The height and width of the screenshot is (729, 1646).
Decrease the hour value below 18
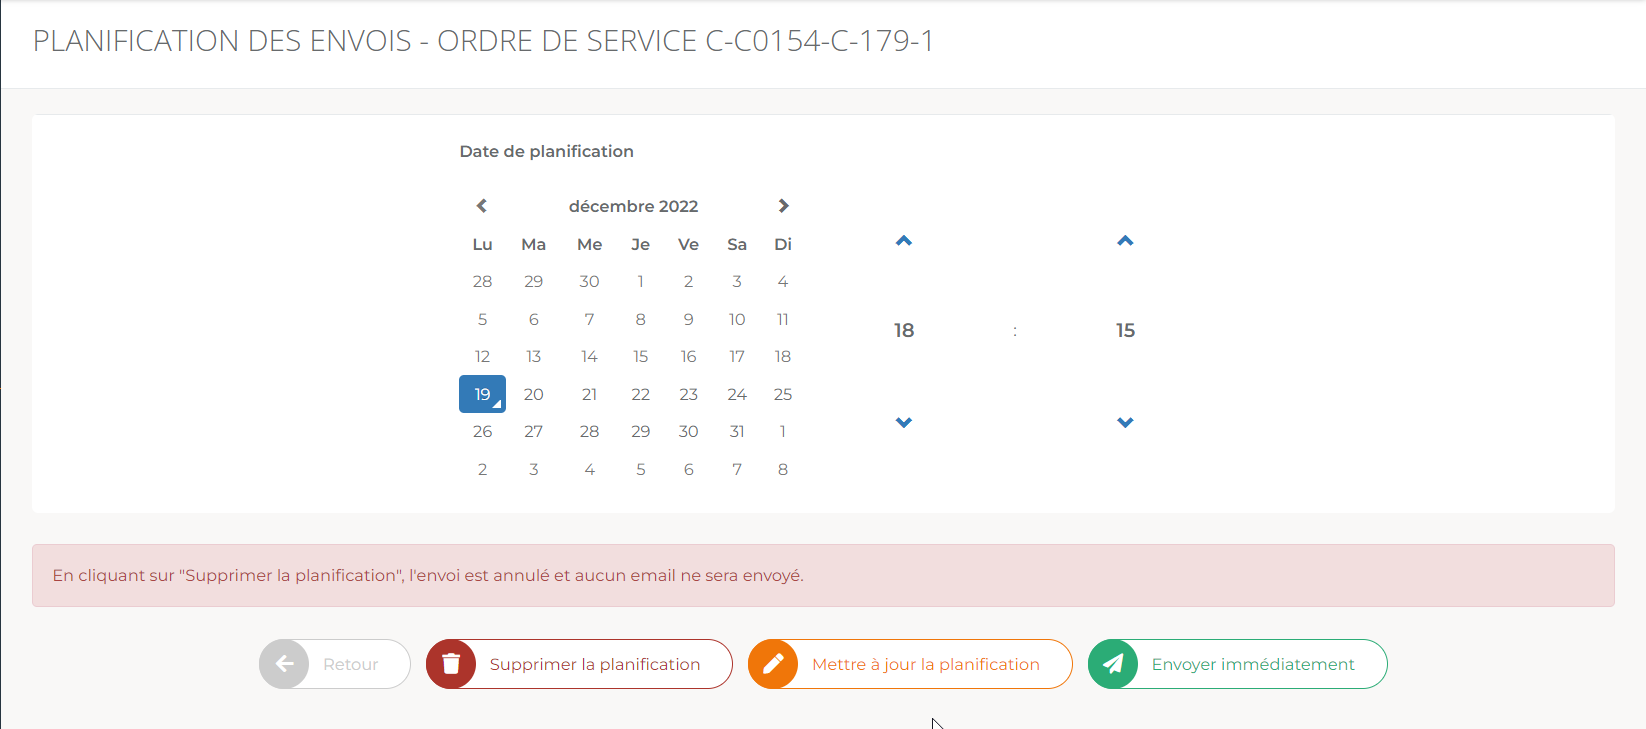click(x=904, y=422)
